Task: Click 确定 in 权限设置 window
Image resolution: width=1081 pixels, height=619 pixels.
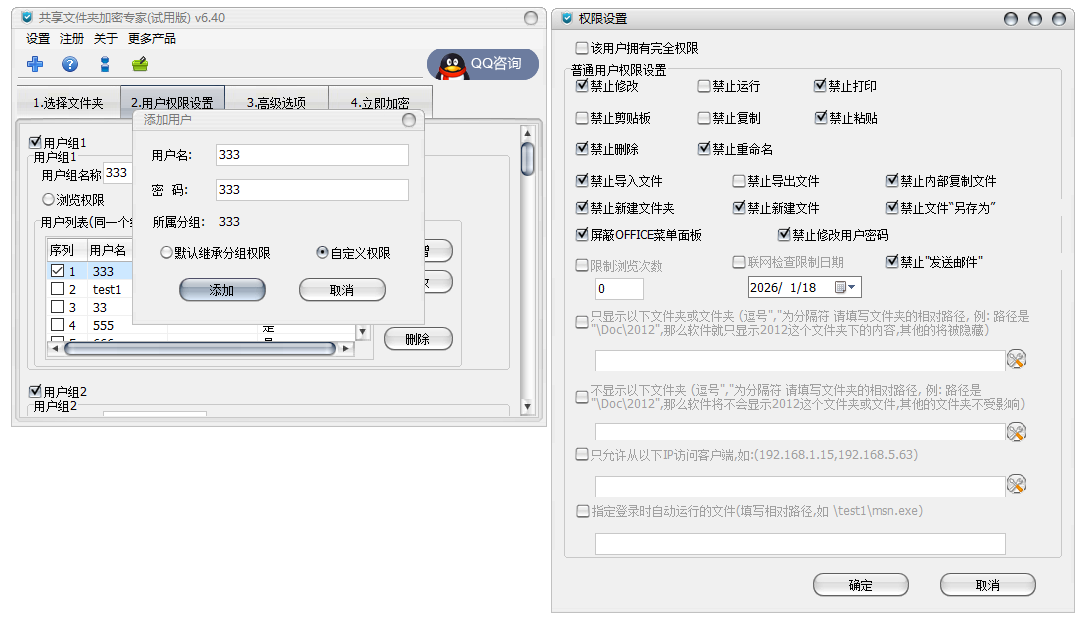Action: (860, 585)
